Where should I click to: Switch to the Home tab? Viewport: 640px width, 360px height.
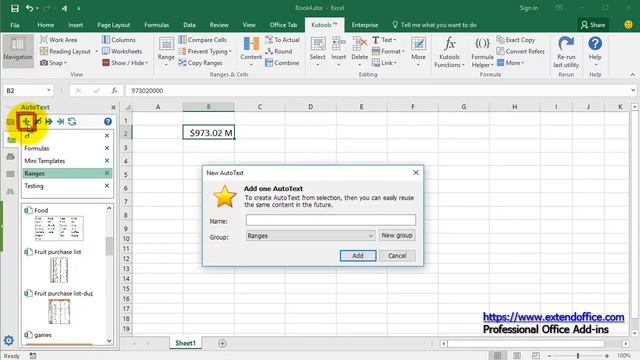click(x=46, y=25)
